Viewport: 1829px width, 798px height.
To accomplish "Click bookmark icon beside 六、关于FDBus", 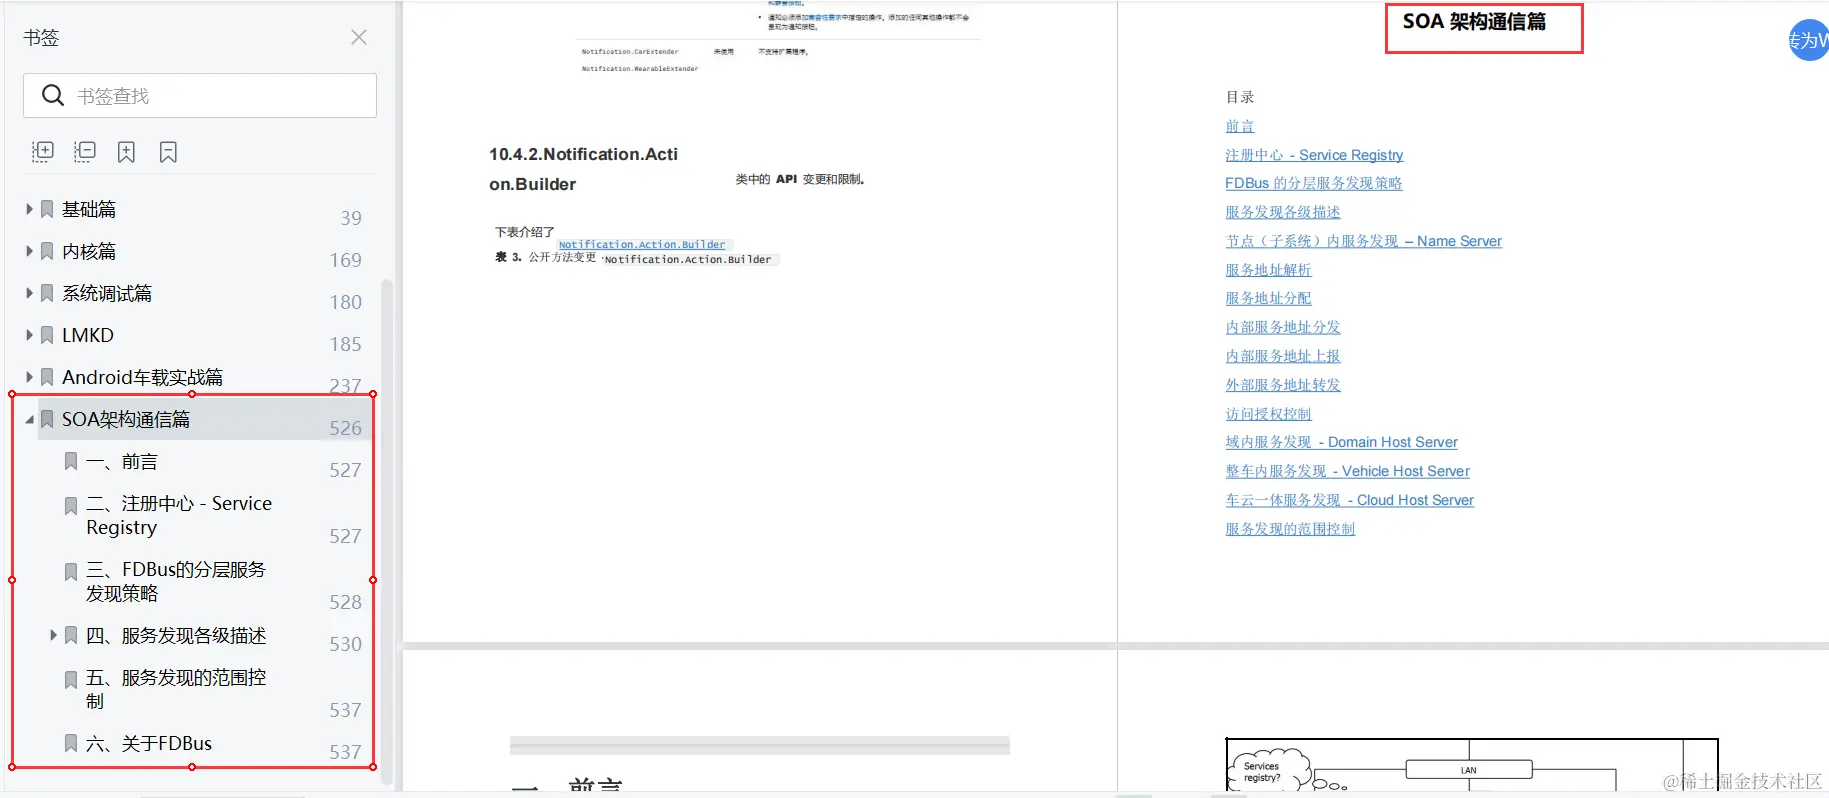I will 71,743.
